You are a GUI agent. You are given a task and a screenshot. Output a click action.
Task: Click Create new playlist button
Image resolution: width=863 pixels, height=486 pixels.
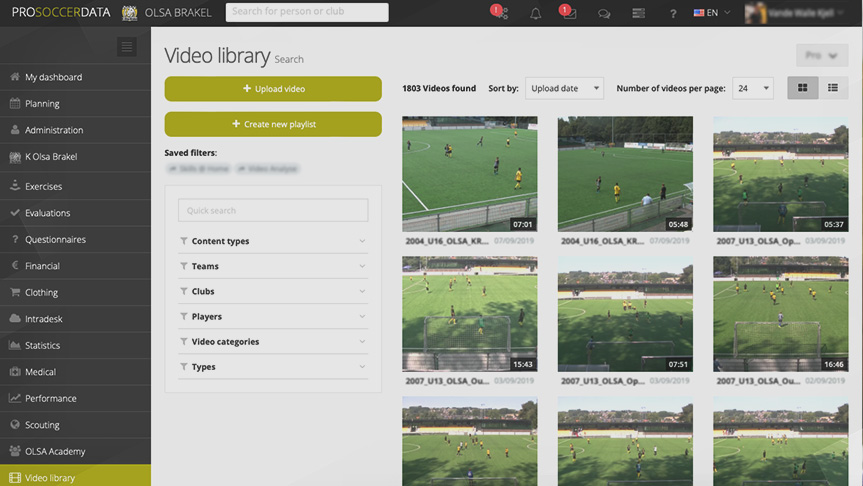tap(273, 124)
